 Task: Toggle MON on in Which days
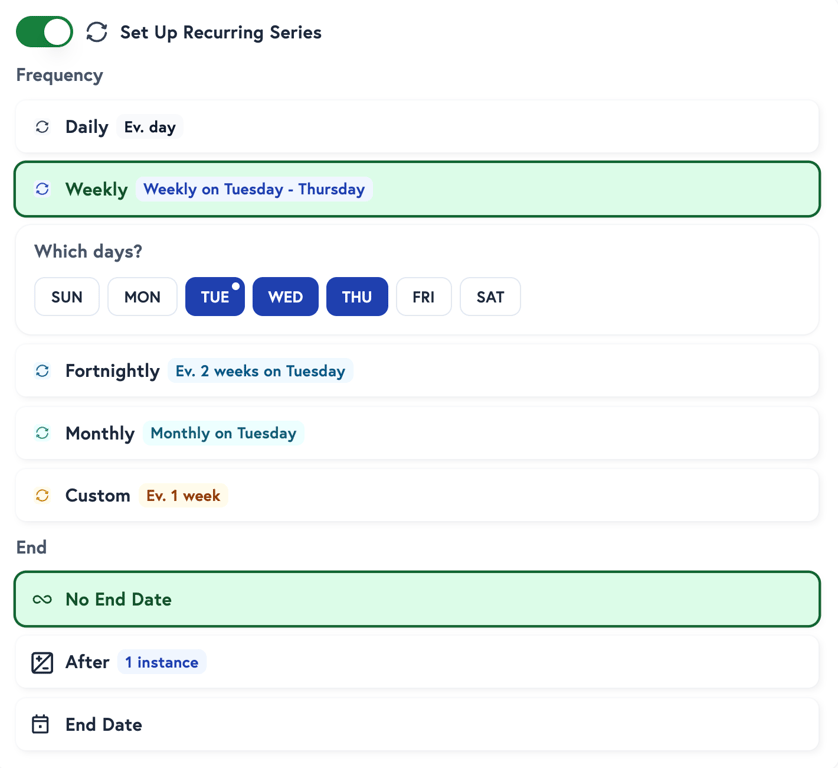pos(142,296)
